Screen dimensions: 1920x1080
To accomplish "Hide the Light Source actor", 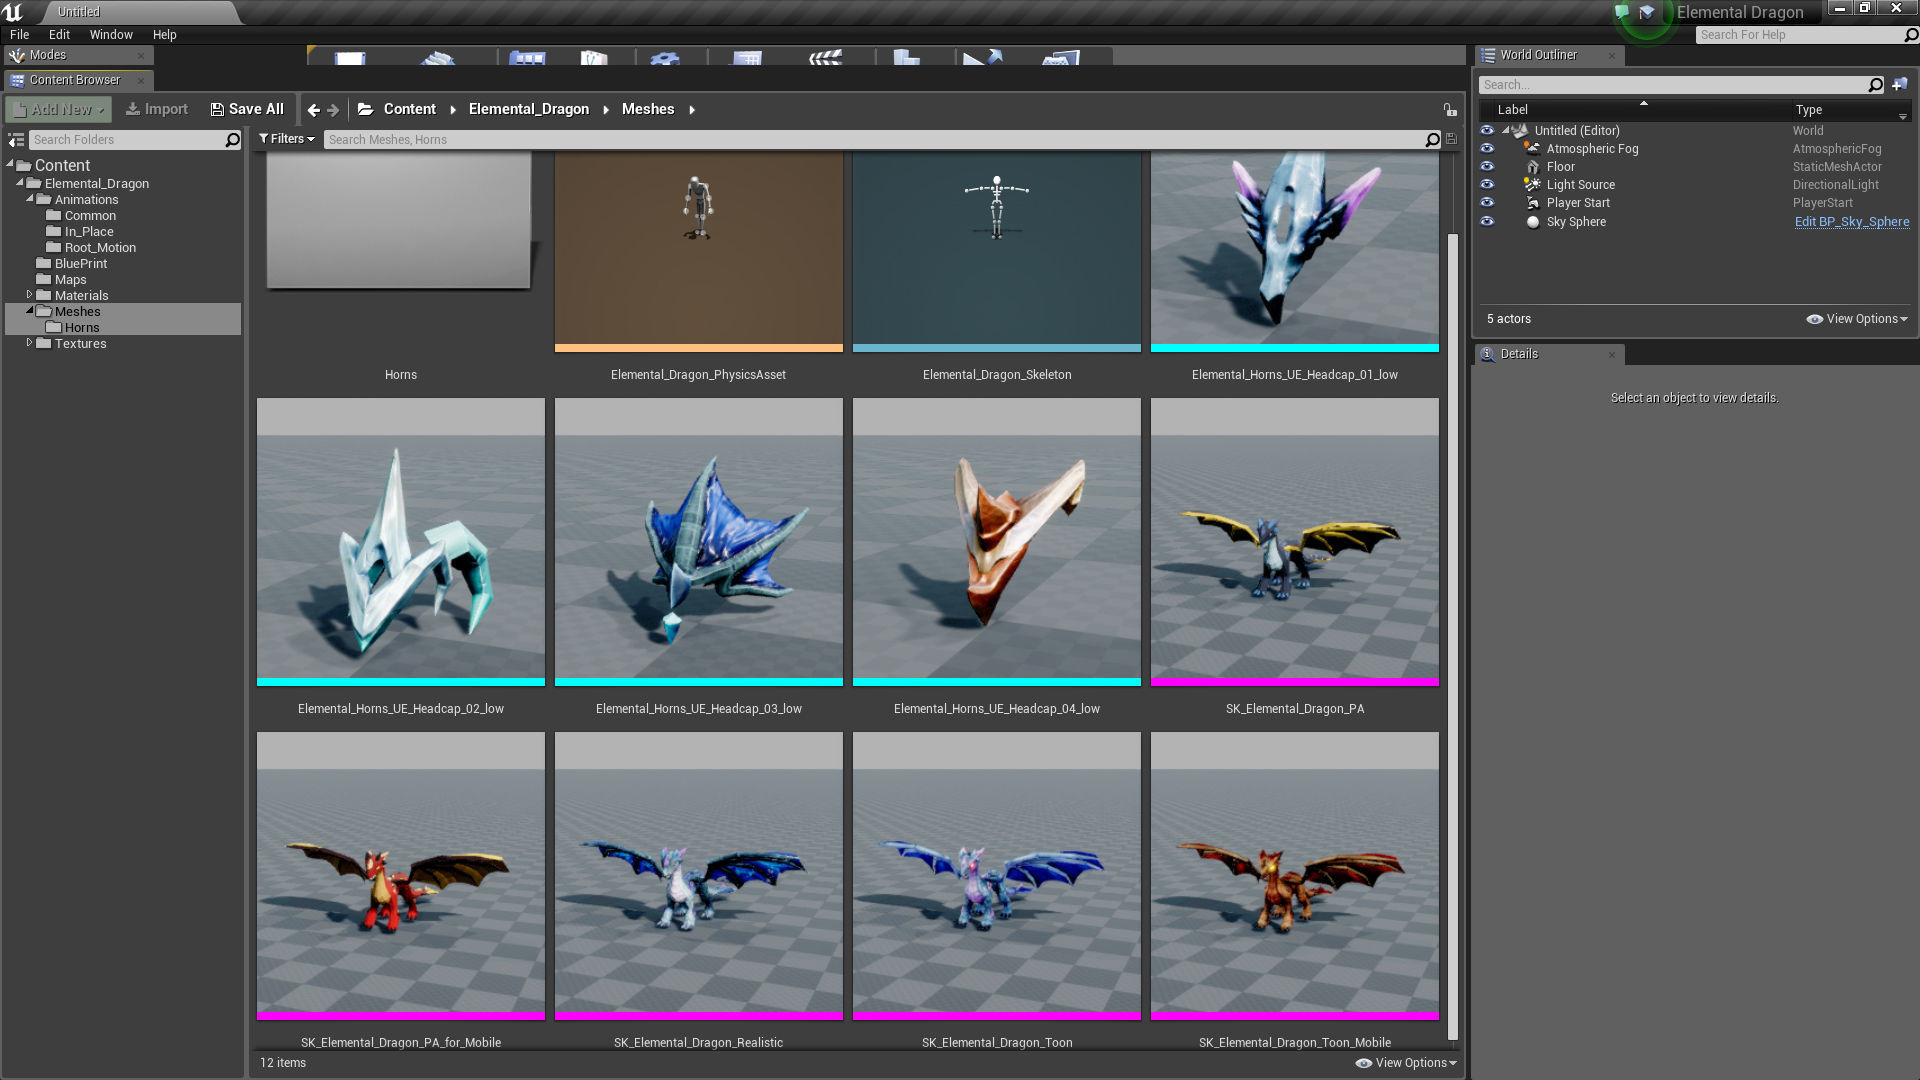I will pyautogui.click(x=1487, y=184).
